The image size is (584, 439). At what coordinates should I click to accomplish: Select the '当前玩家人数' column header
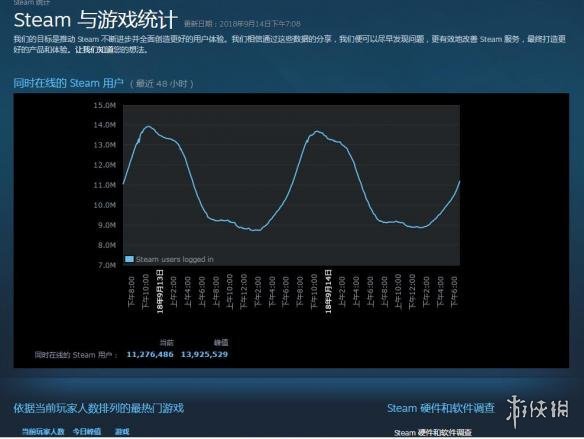43,432
